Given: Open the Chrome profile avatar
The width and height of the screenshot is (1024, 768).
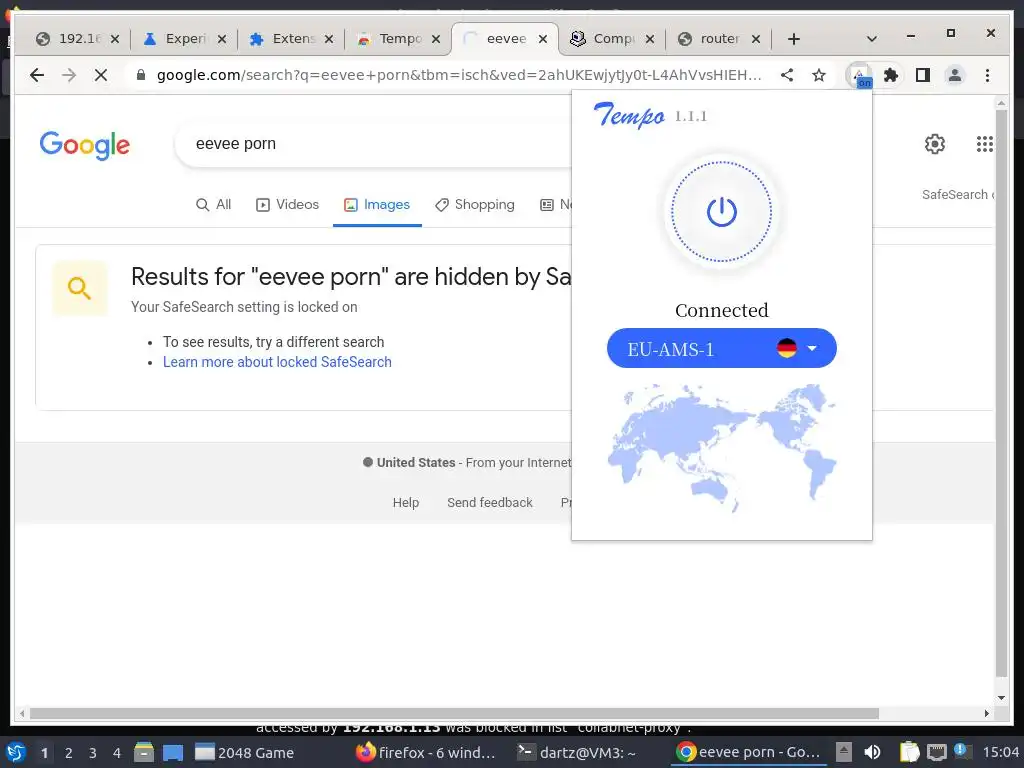Looking at the screenshot, I should 955,75.
